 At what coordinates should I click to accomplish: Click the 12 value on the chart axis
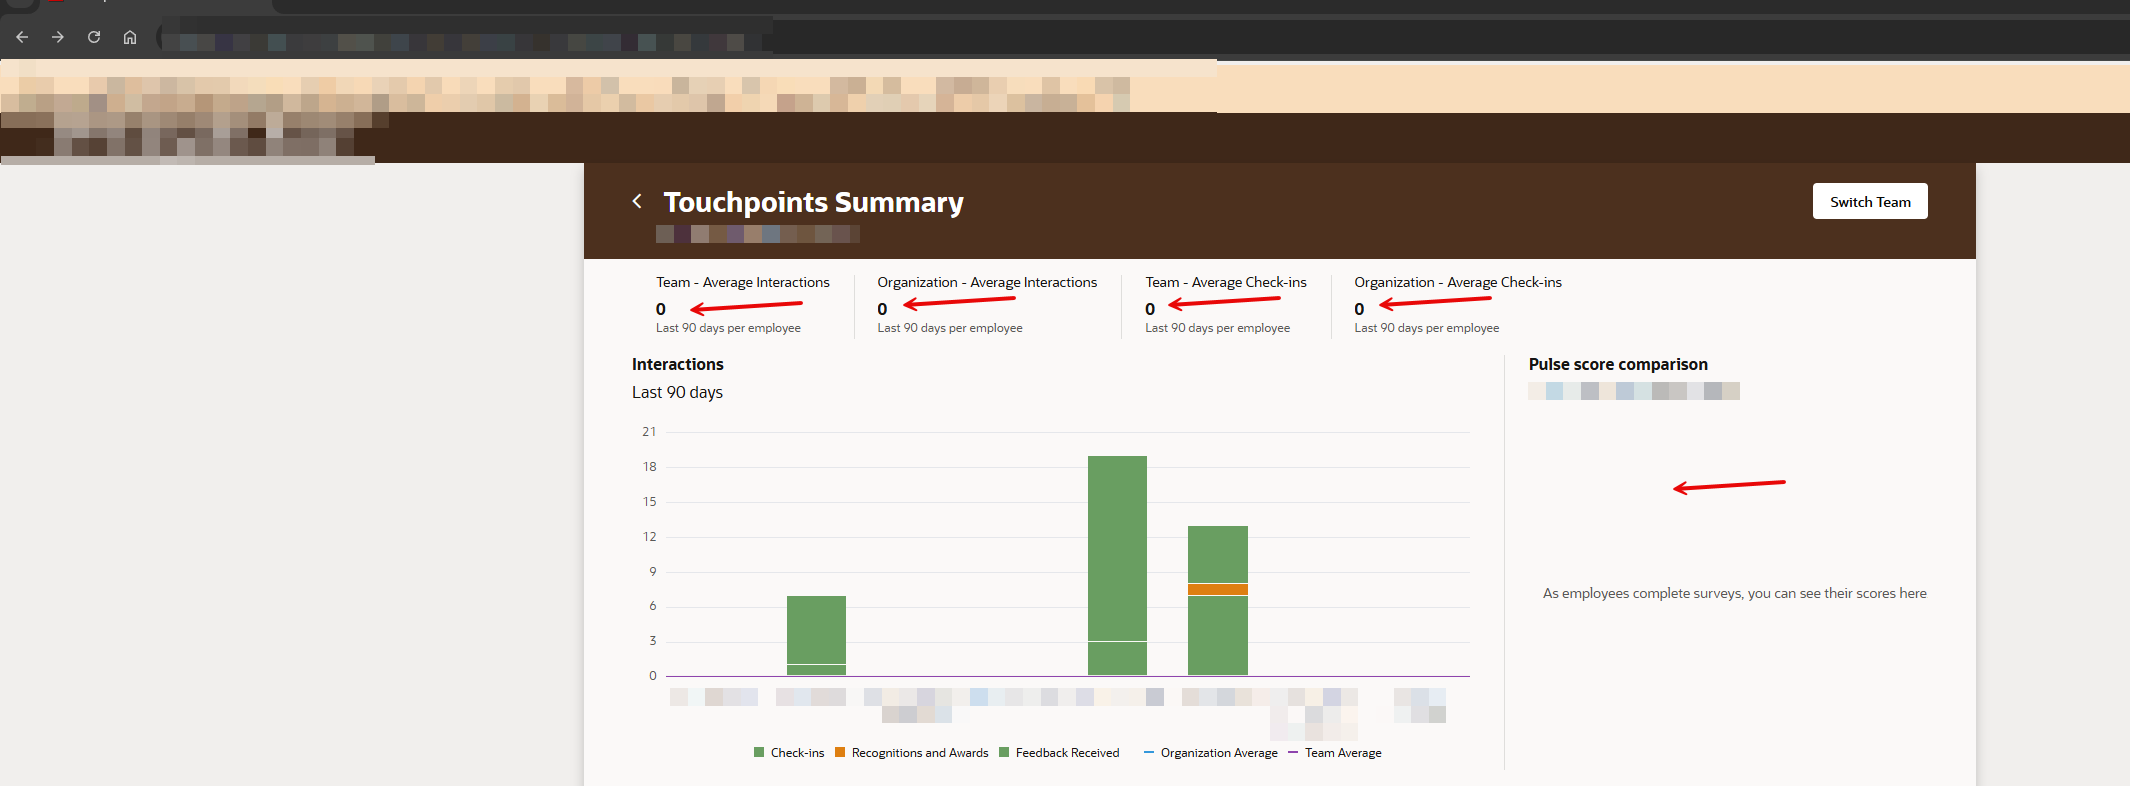(x=649, y=537)
